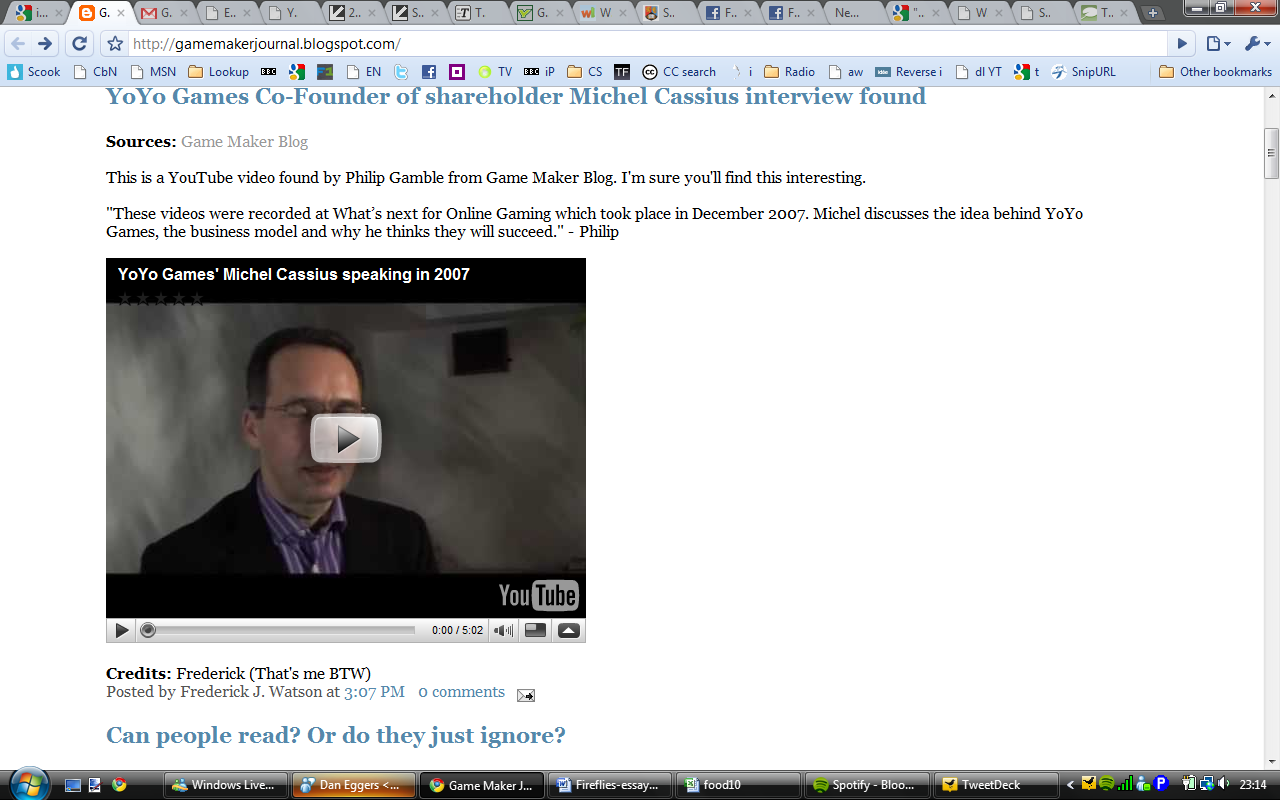Click the email post envelope icon
This screenshot has width=1280, height=800.
526,695
